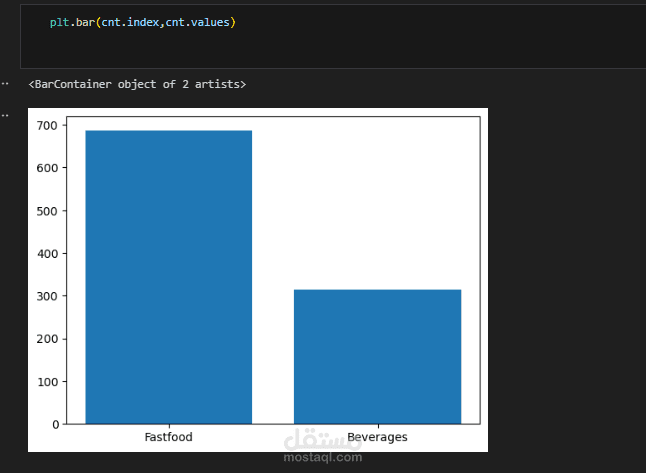Screen dimensions: 646x473
Task: Select the BarContainer output text
Action: pyautogui.click(x=137, y=84)
